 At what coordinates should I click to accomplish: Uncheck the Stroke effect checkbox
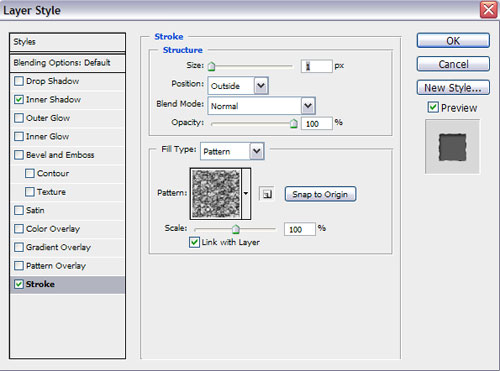pos(19,284)
